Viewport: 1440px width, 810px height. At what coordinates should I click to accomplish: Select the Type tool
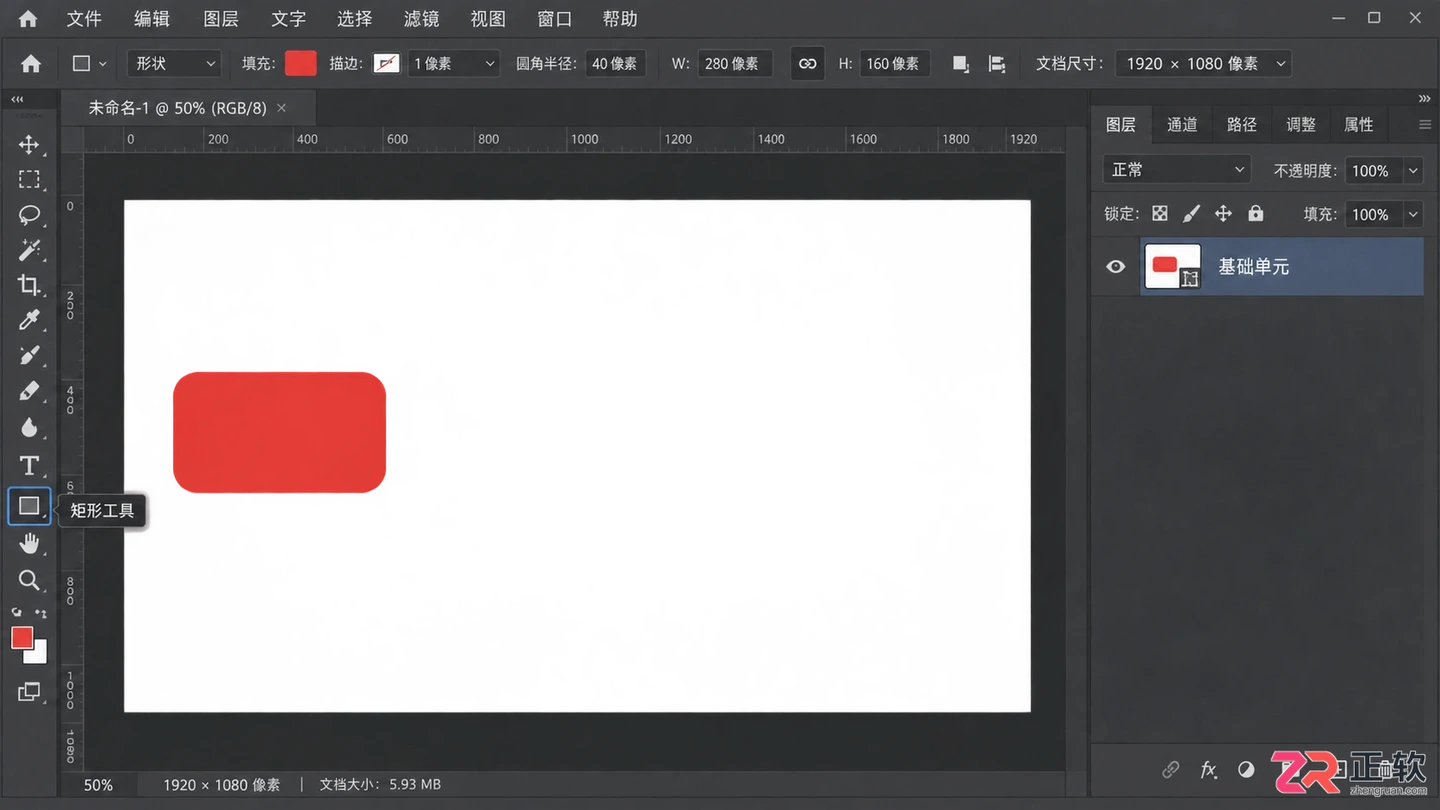coord(29,465)
